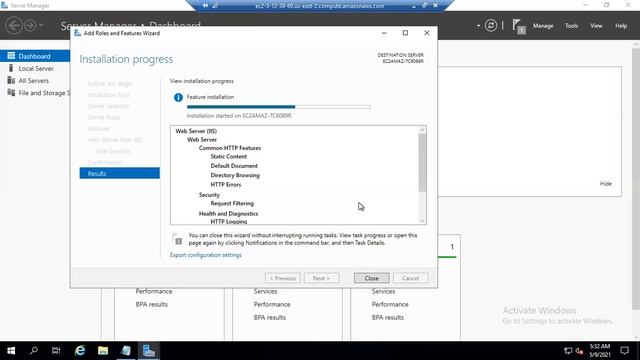Click the feature installation progress bar

[x=279, y=107]
